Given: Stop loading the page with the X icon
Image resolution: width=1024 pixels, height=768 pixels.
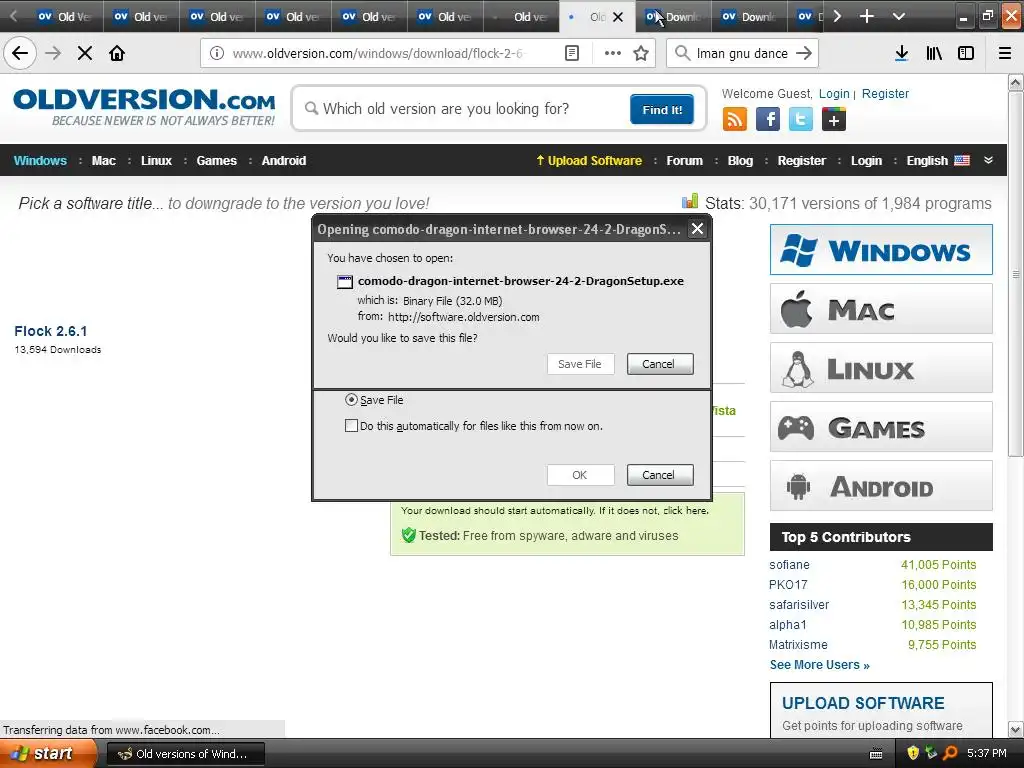Looking at the screenshot, I should [x=85, y=54].
